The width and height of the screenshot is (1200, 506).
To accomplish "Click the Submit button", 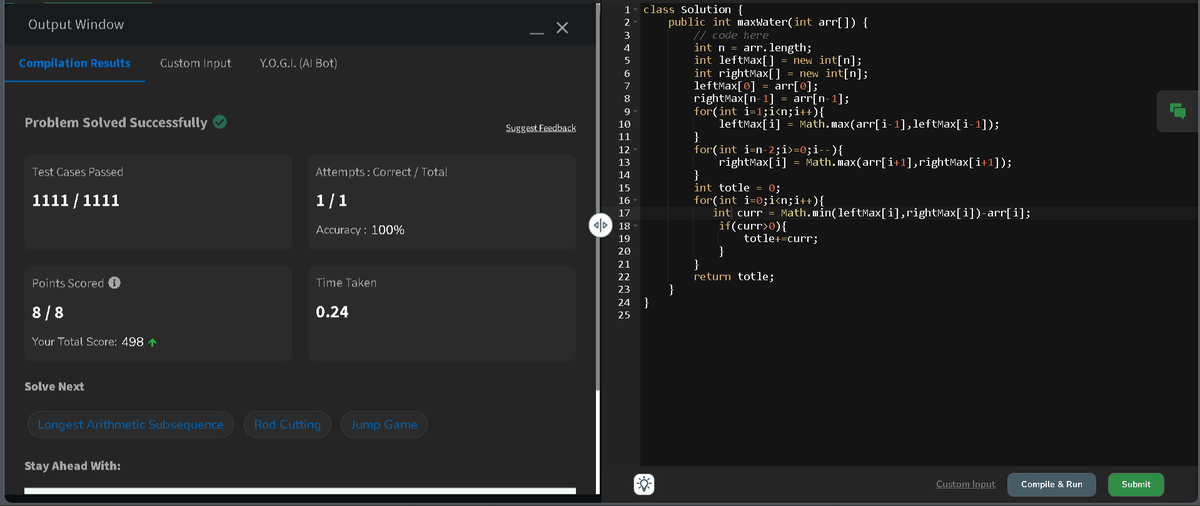I will 1136,484.
